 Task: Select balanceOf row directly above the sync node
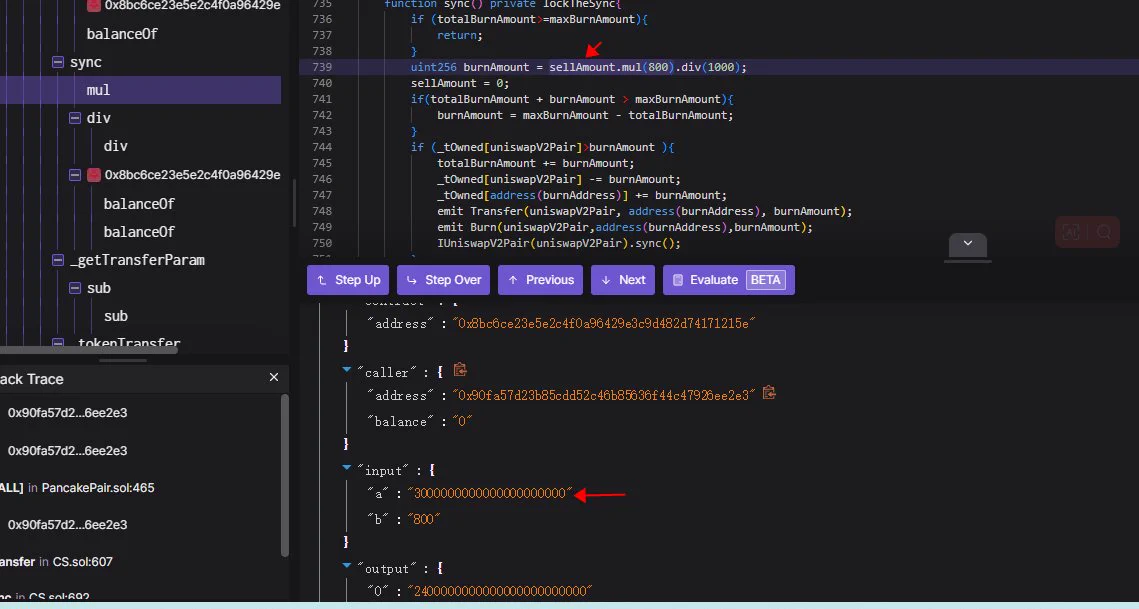[121, 34]
